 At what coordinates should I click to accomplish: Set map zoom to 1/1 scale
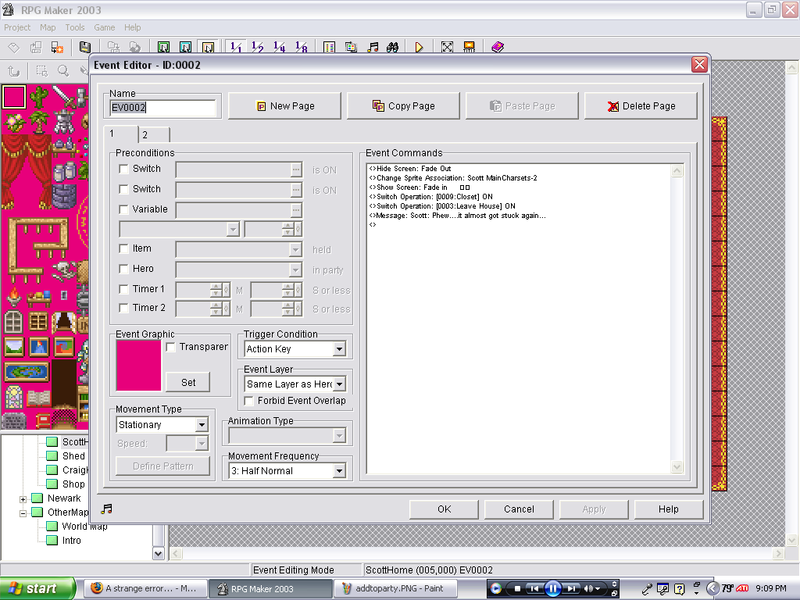point(236,47)
